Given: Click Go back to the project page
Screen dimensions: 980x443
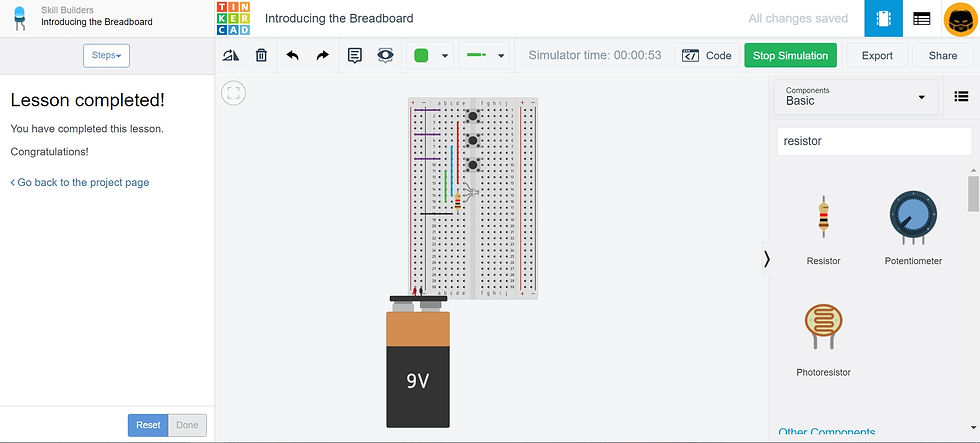Looking at the screenshot, I should click(x=80, y=182).
